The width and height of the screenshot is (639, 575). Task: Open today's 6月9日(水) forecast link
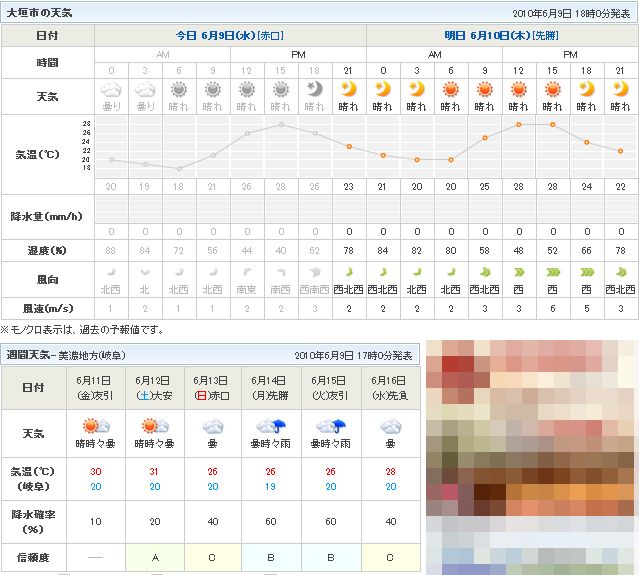[x=230, y=35]
